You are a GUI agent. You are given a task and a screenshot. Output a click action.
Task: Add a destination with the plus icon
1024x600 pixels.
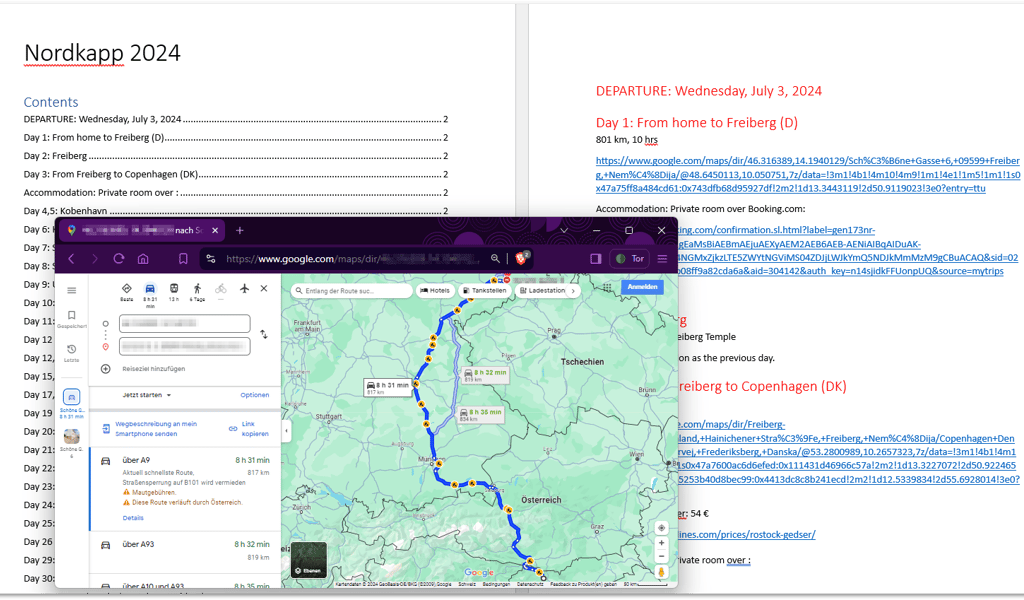click(106, 369)
